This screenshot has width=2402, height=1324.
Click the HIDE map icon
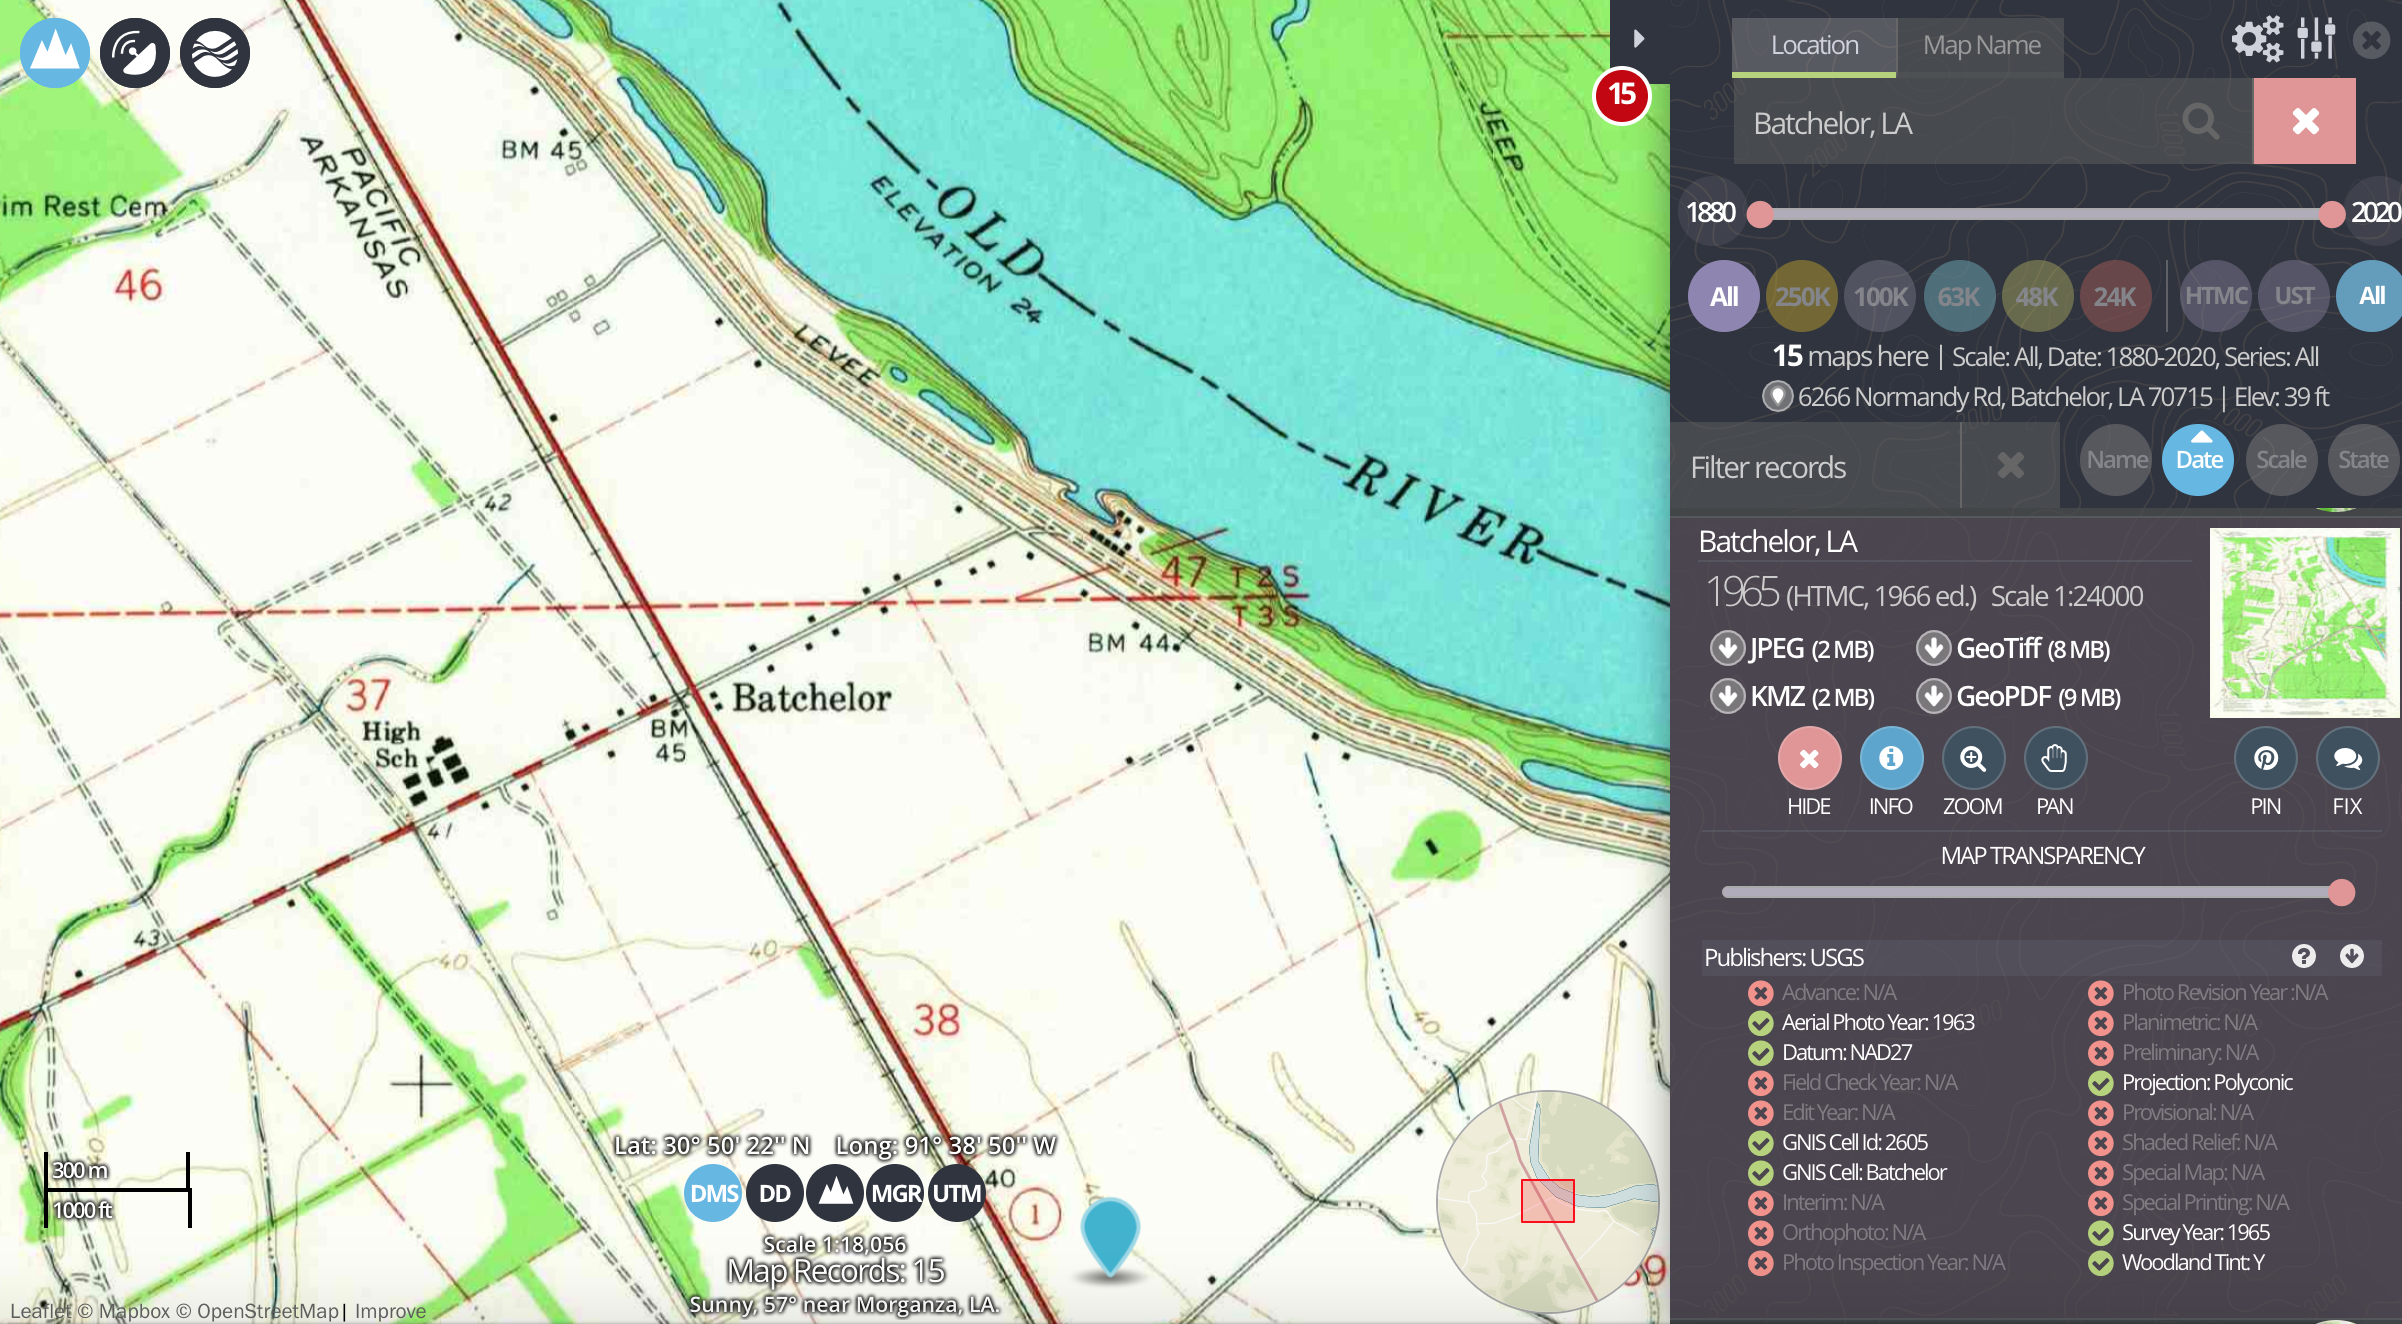click(1808, 759)
